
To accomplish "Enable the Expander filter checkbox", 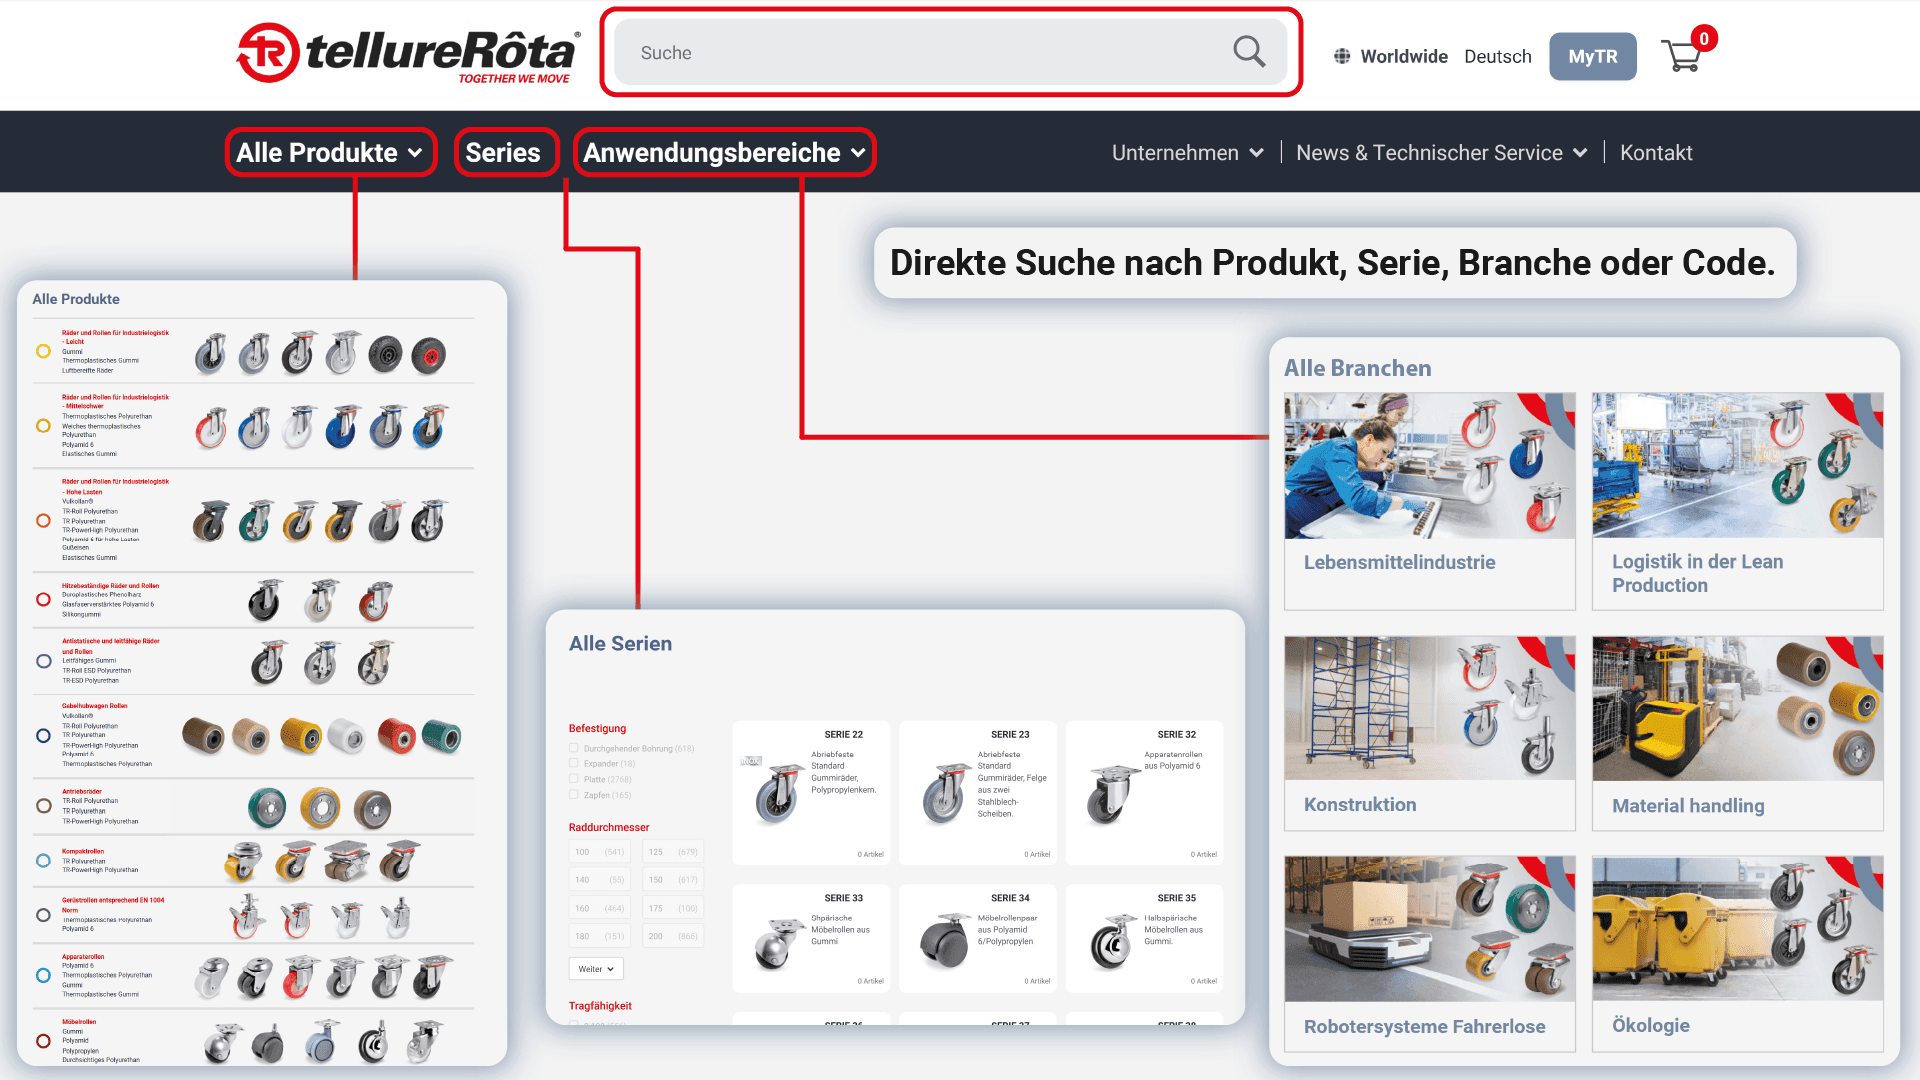I will point(574,763).
